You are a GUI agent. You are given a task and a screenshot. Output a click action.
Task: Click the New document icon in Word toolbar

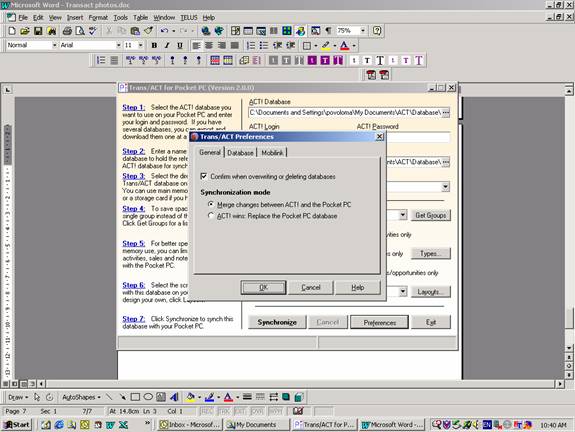(x=11, y=31)
